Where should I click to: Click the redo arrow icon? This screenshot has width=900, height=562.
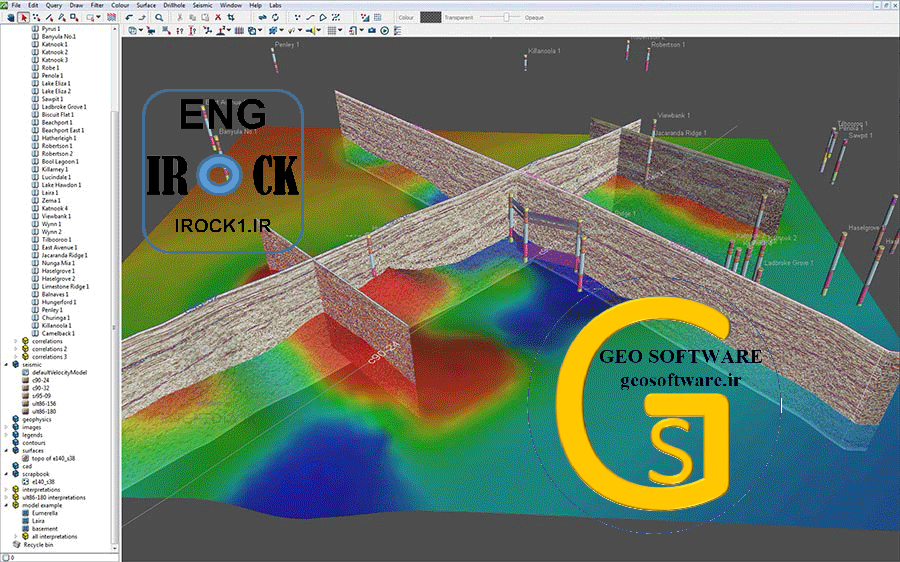(142, 17)
